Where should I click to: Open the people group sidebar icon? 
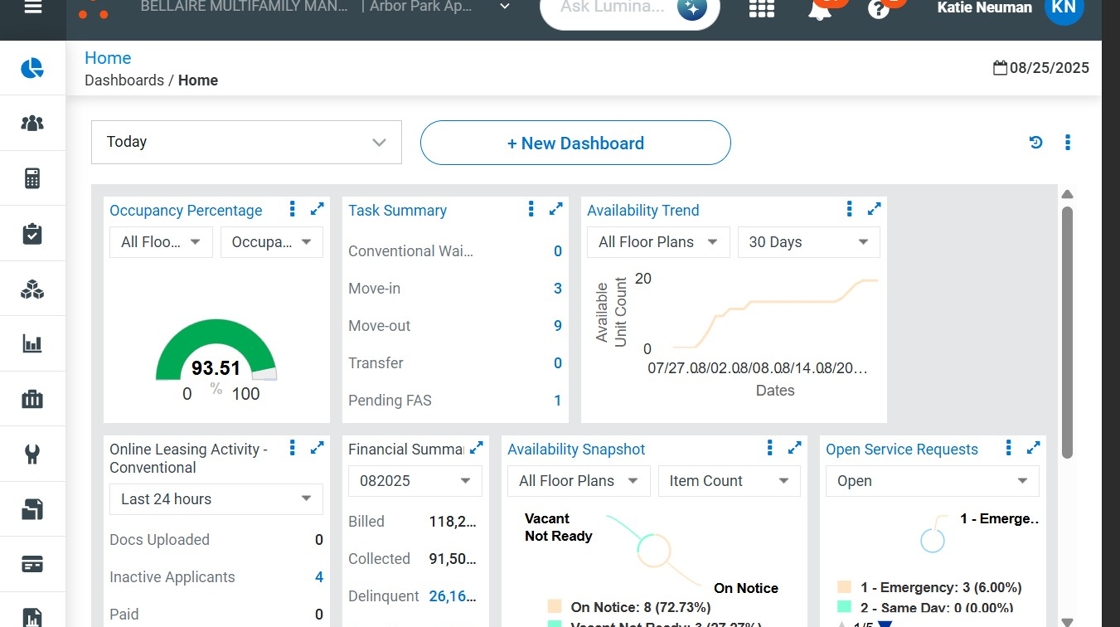click(x=32, y=123)
